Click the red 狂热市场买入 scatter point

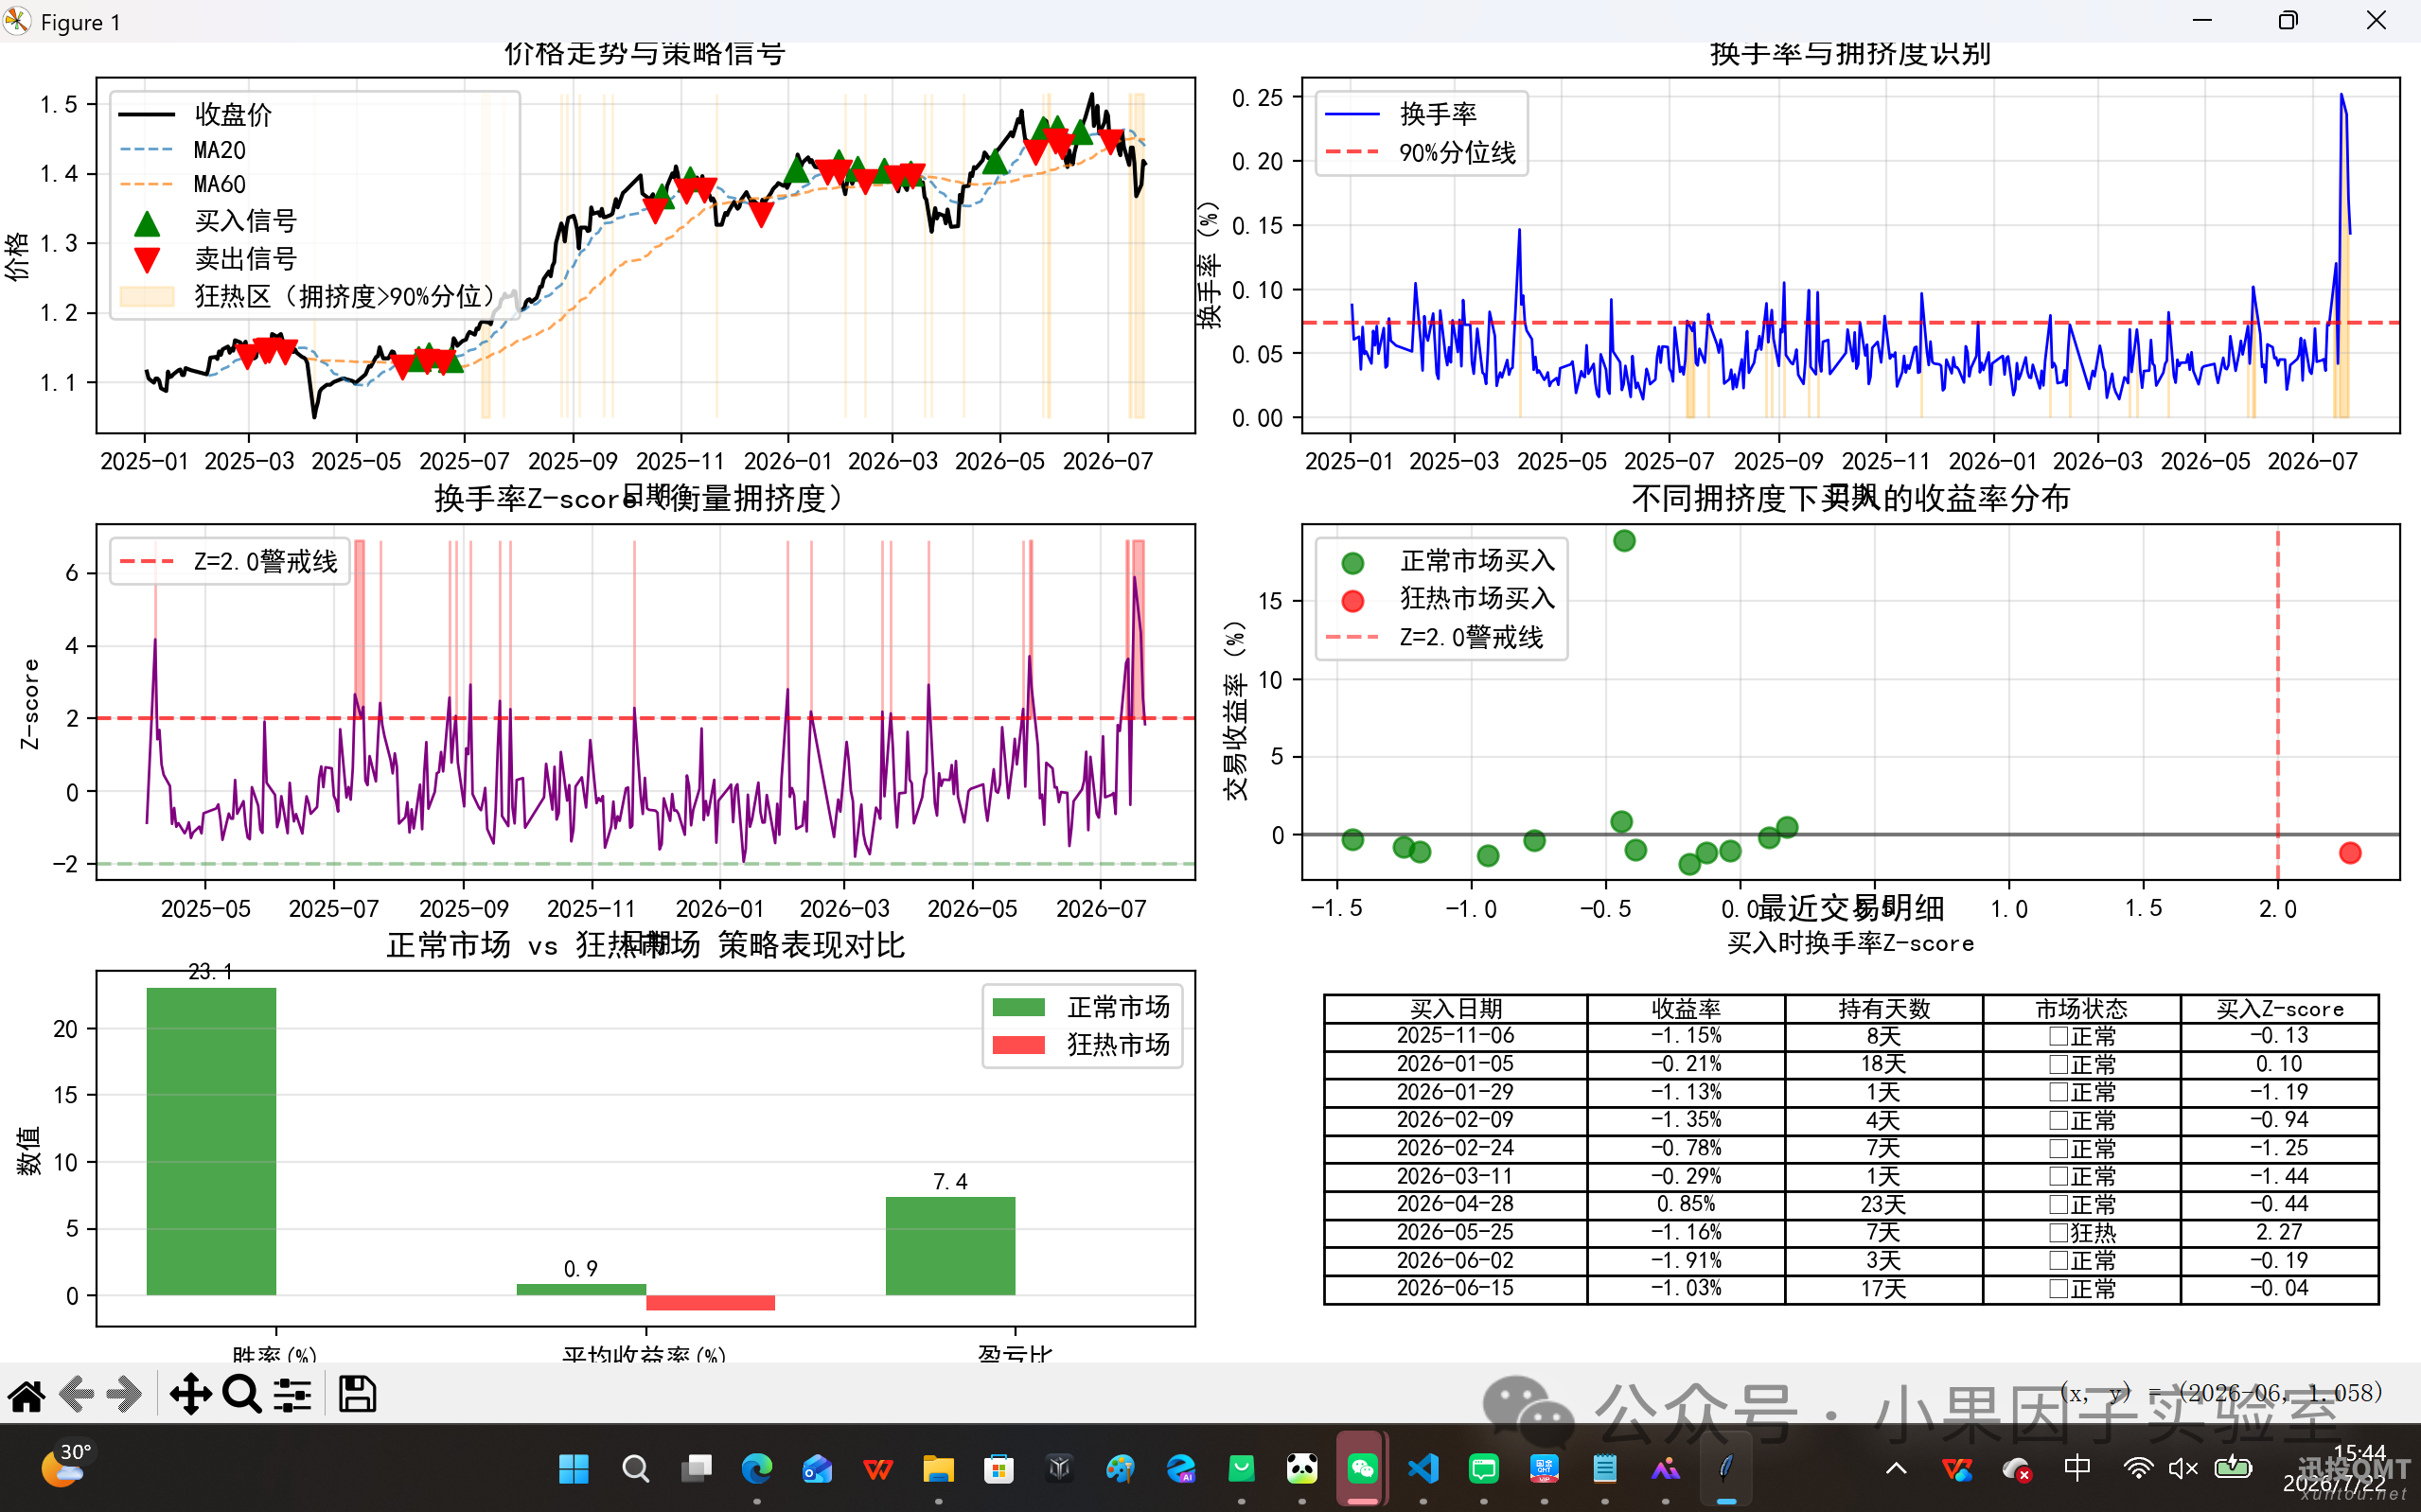(2350, 853)
